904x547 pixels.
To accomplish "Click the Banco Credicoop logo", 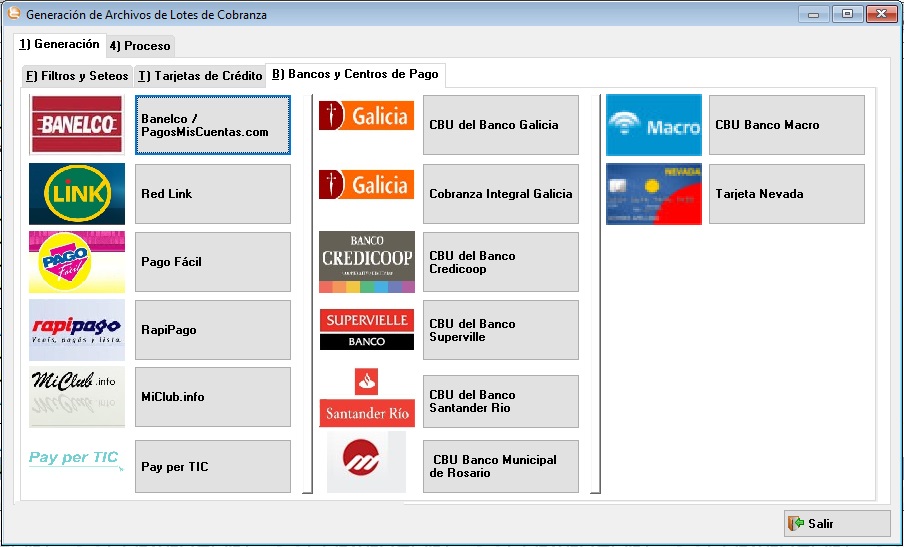I will pyautogui.click(x=366, y=262).
